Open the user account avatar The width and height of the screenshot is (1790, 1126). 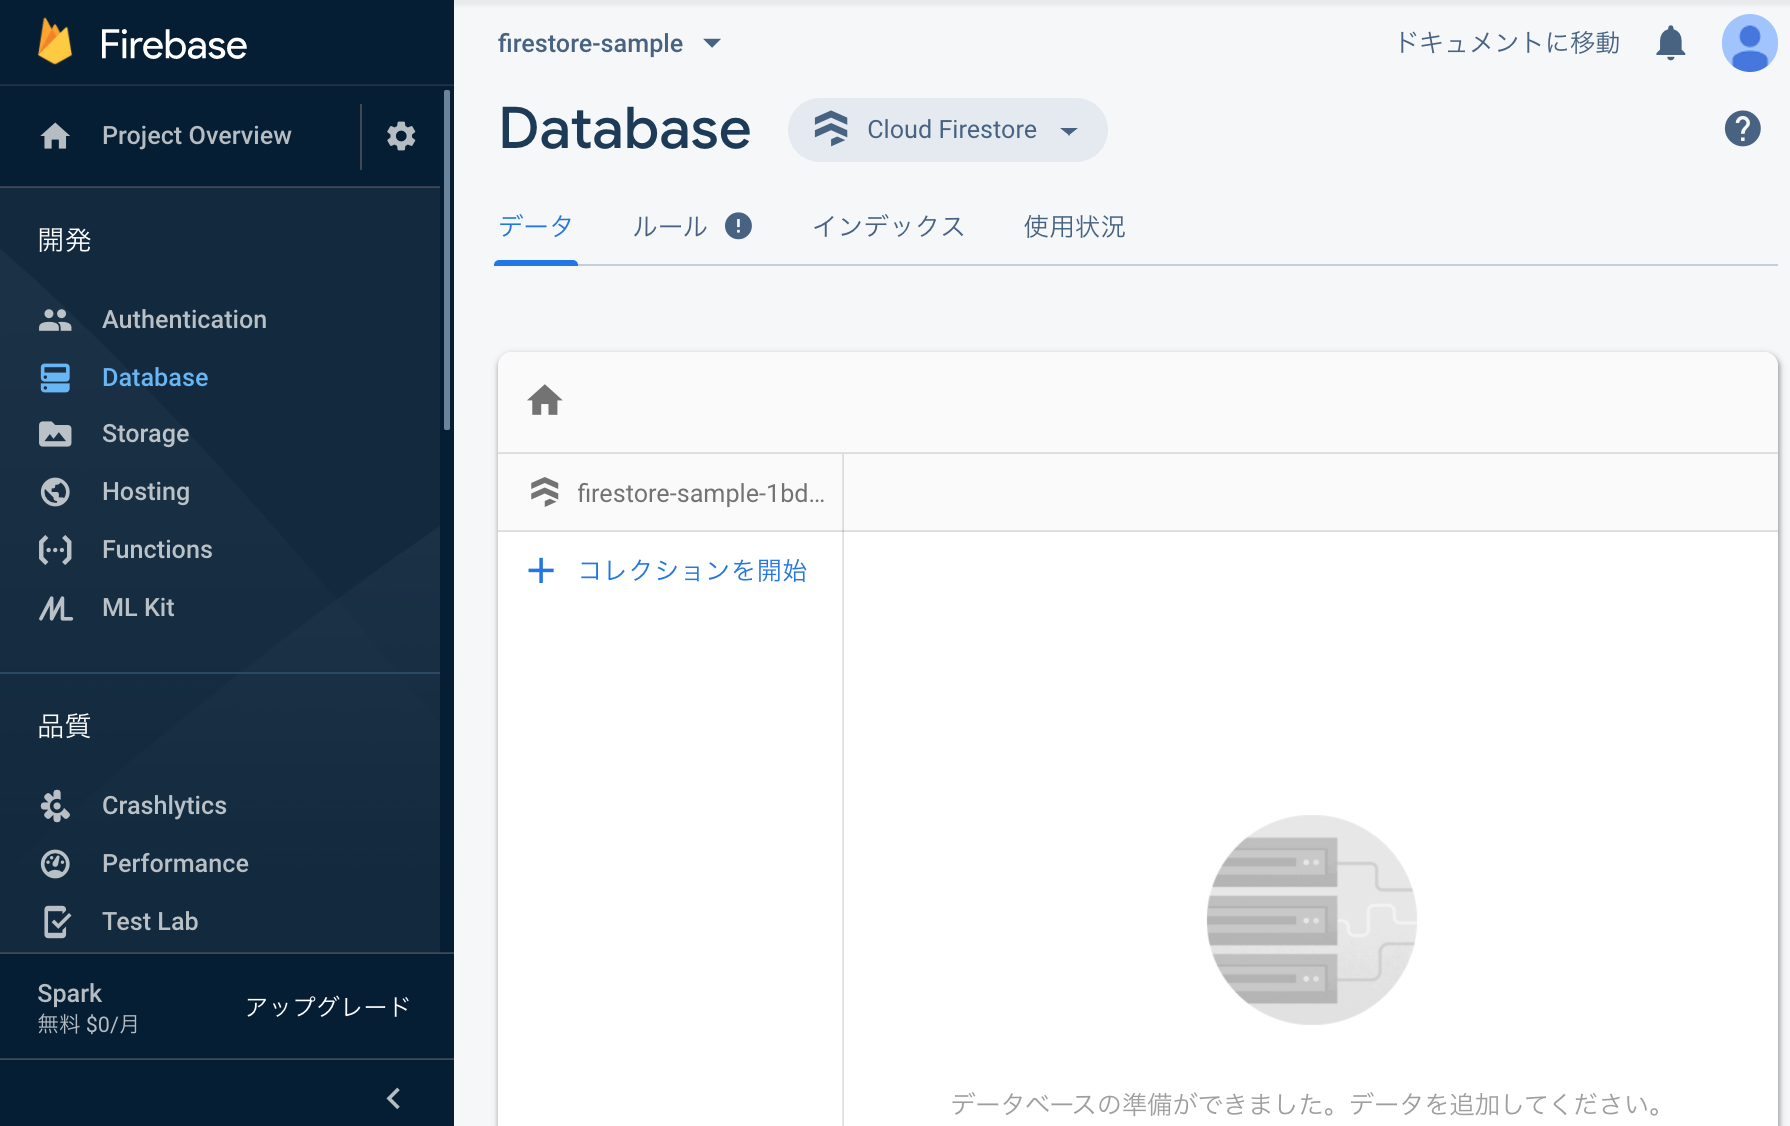pyautogui.click(x=1749, y=43)
